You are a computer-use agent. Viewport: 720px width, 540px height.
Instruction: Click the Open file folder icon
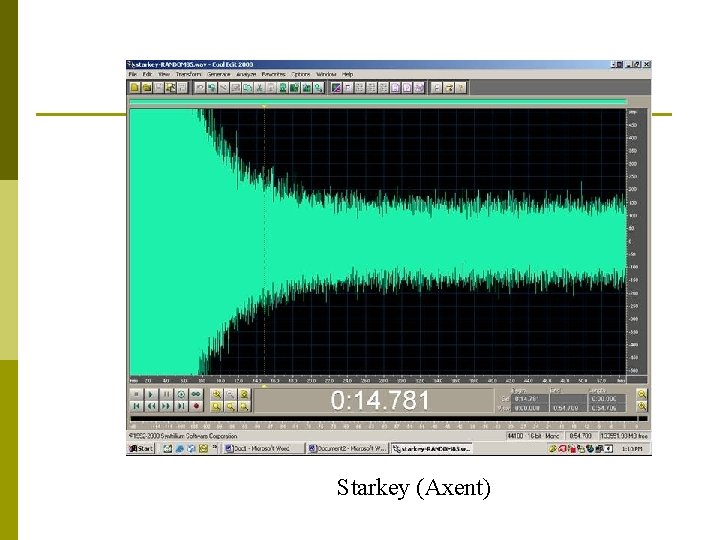(147, 87)
